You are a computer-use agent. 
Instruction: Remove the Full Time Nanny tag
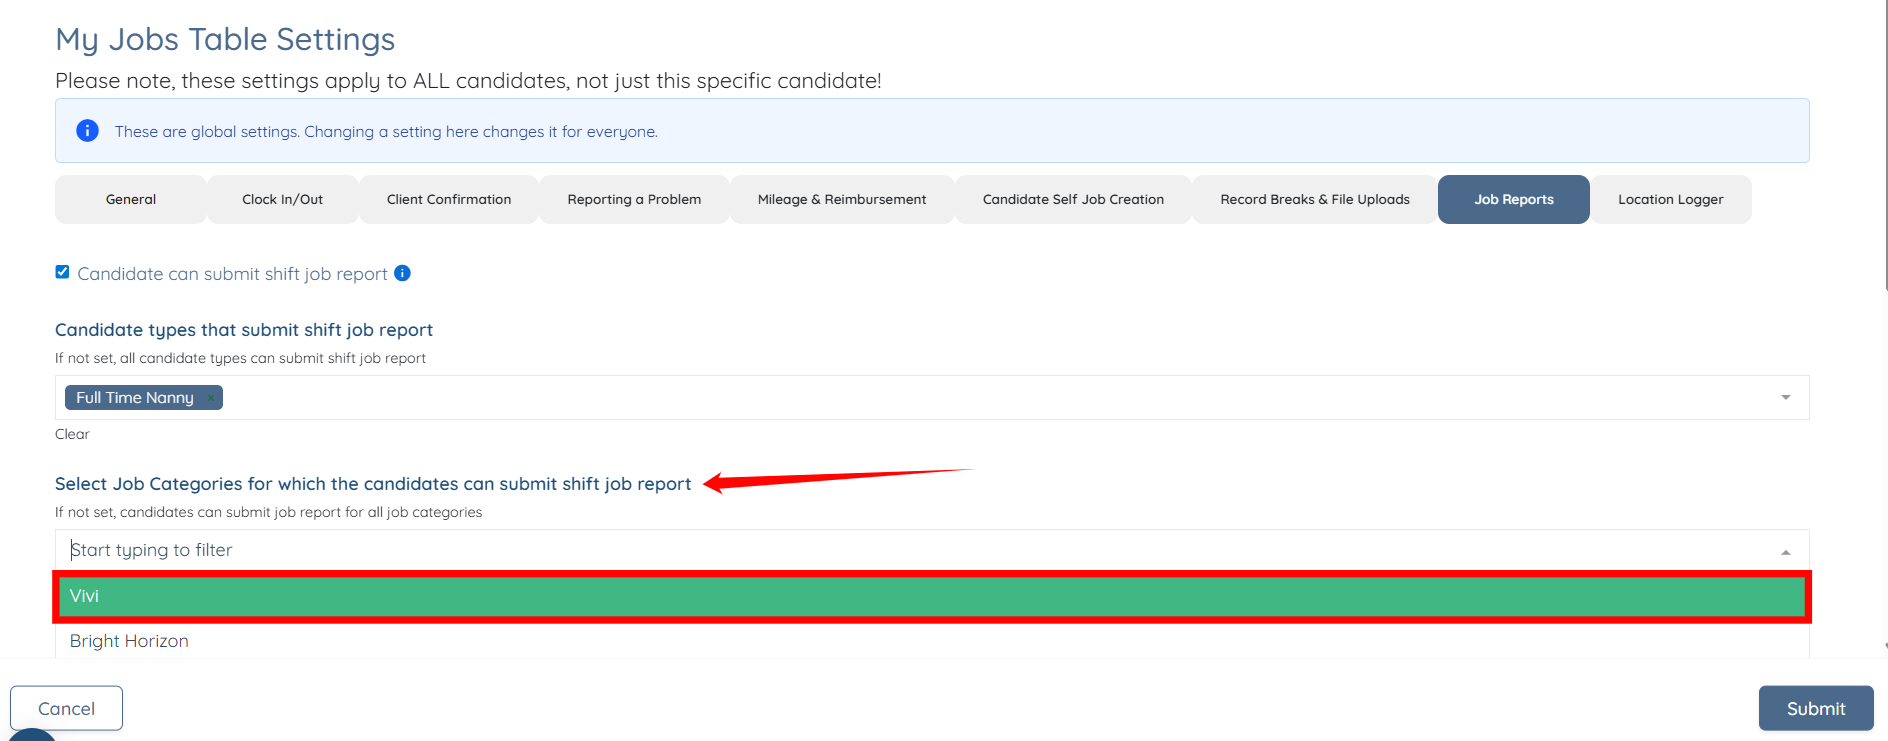point(211,398)
